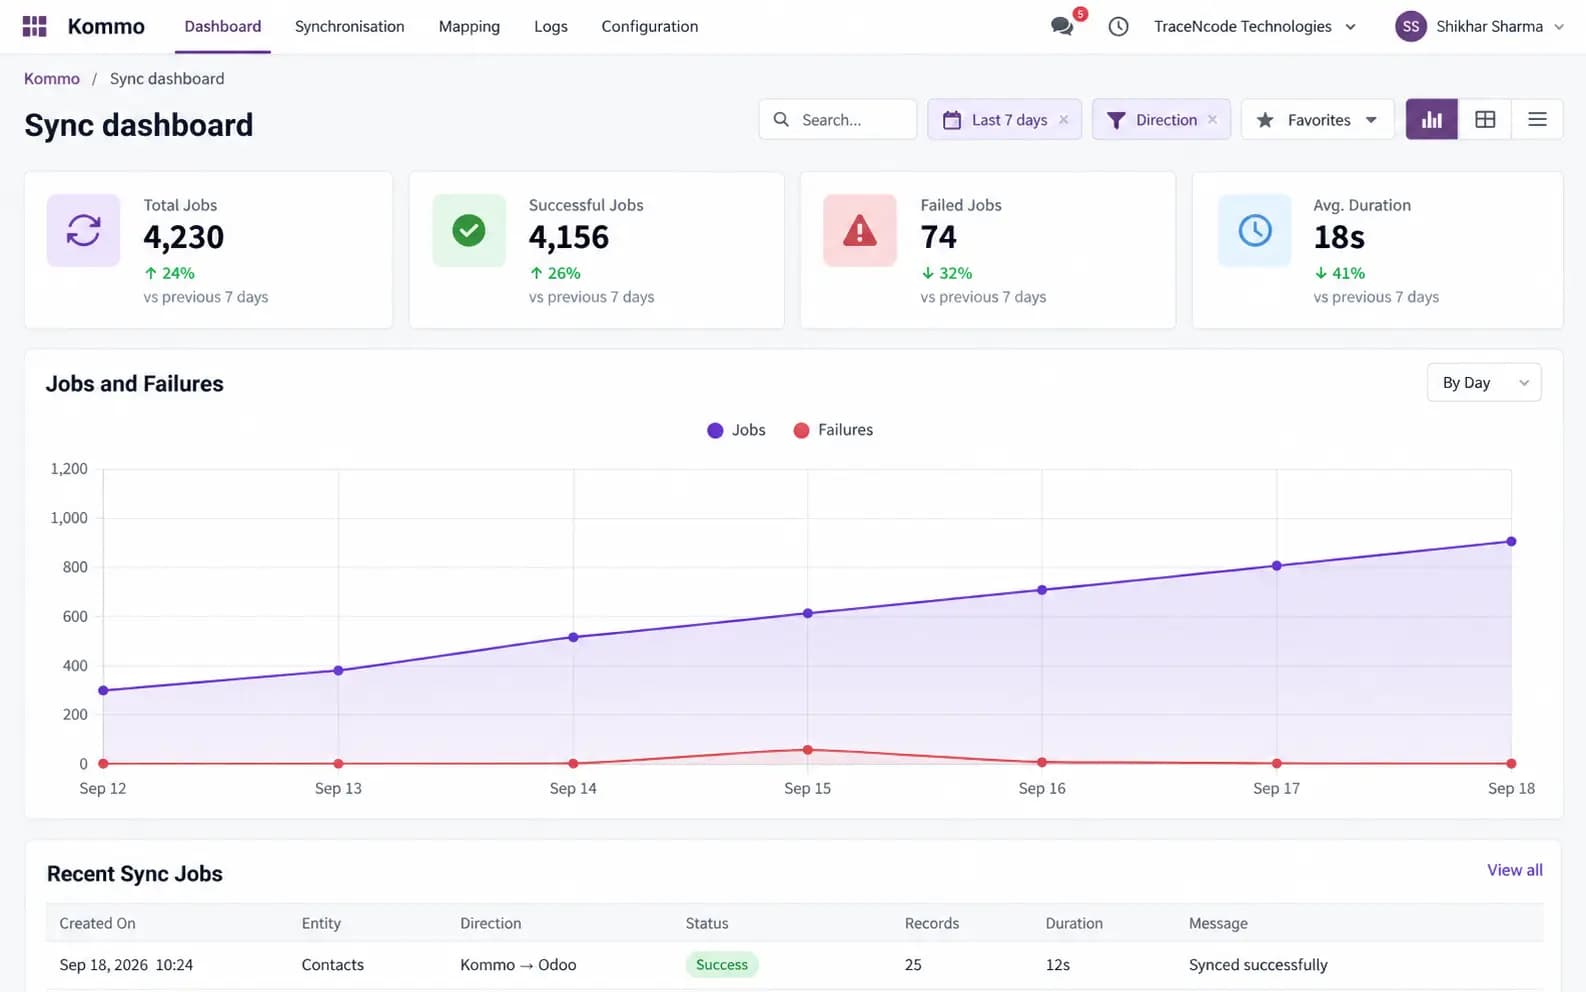Image resolution: width=1586 pixels, height=992 pixels.
Task: Sort by the Created On column
Action: 97,923
